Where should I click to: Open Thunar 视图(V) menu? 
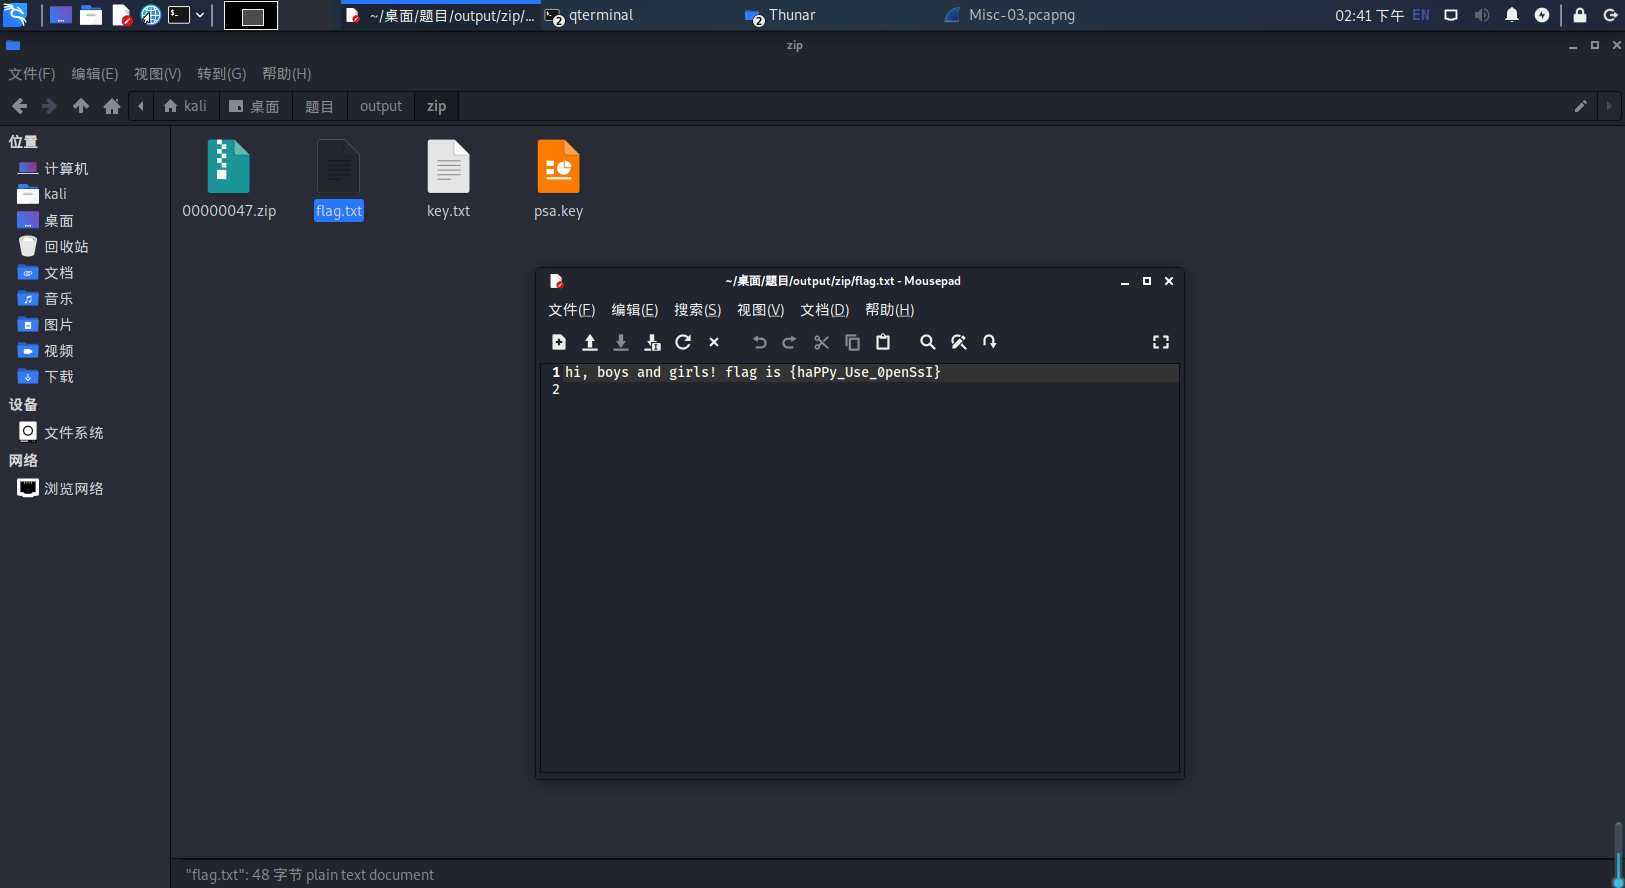click(158, 74)
